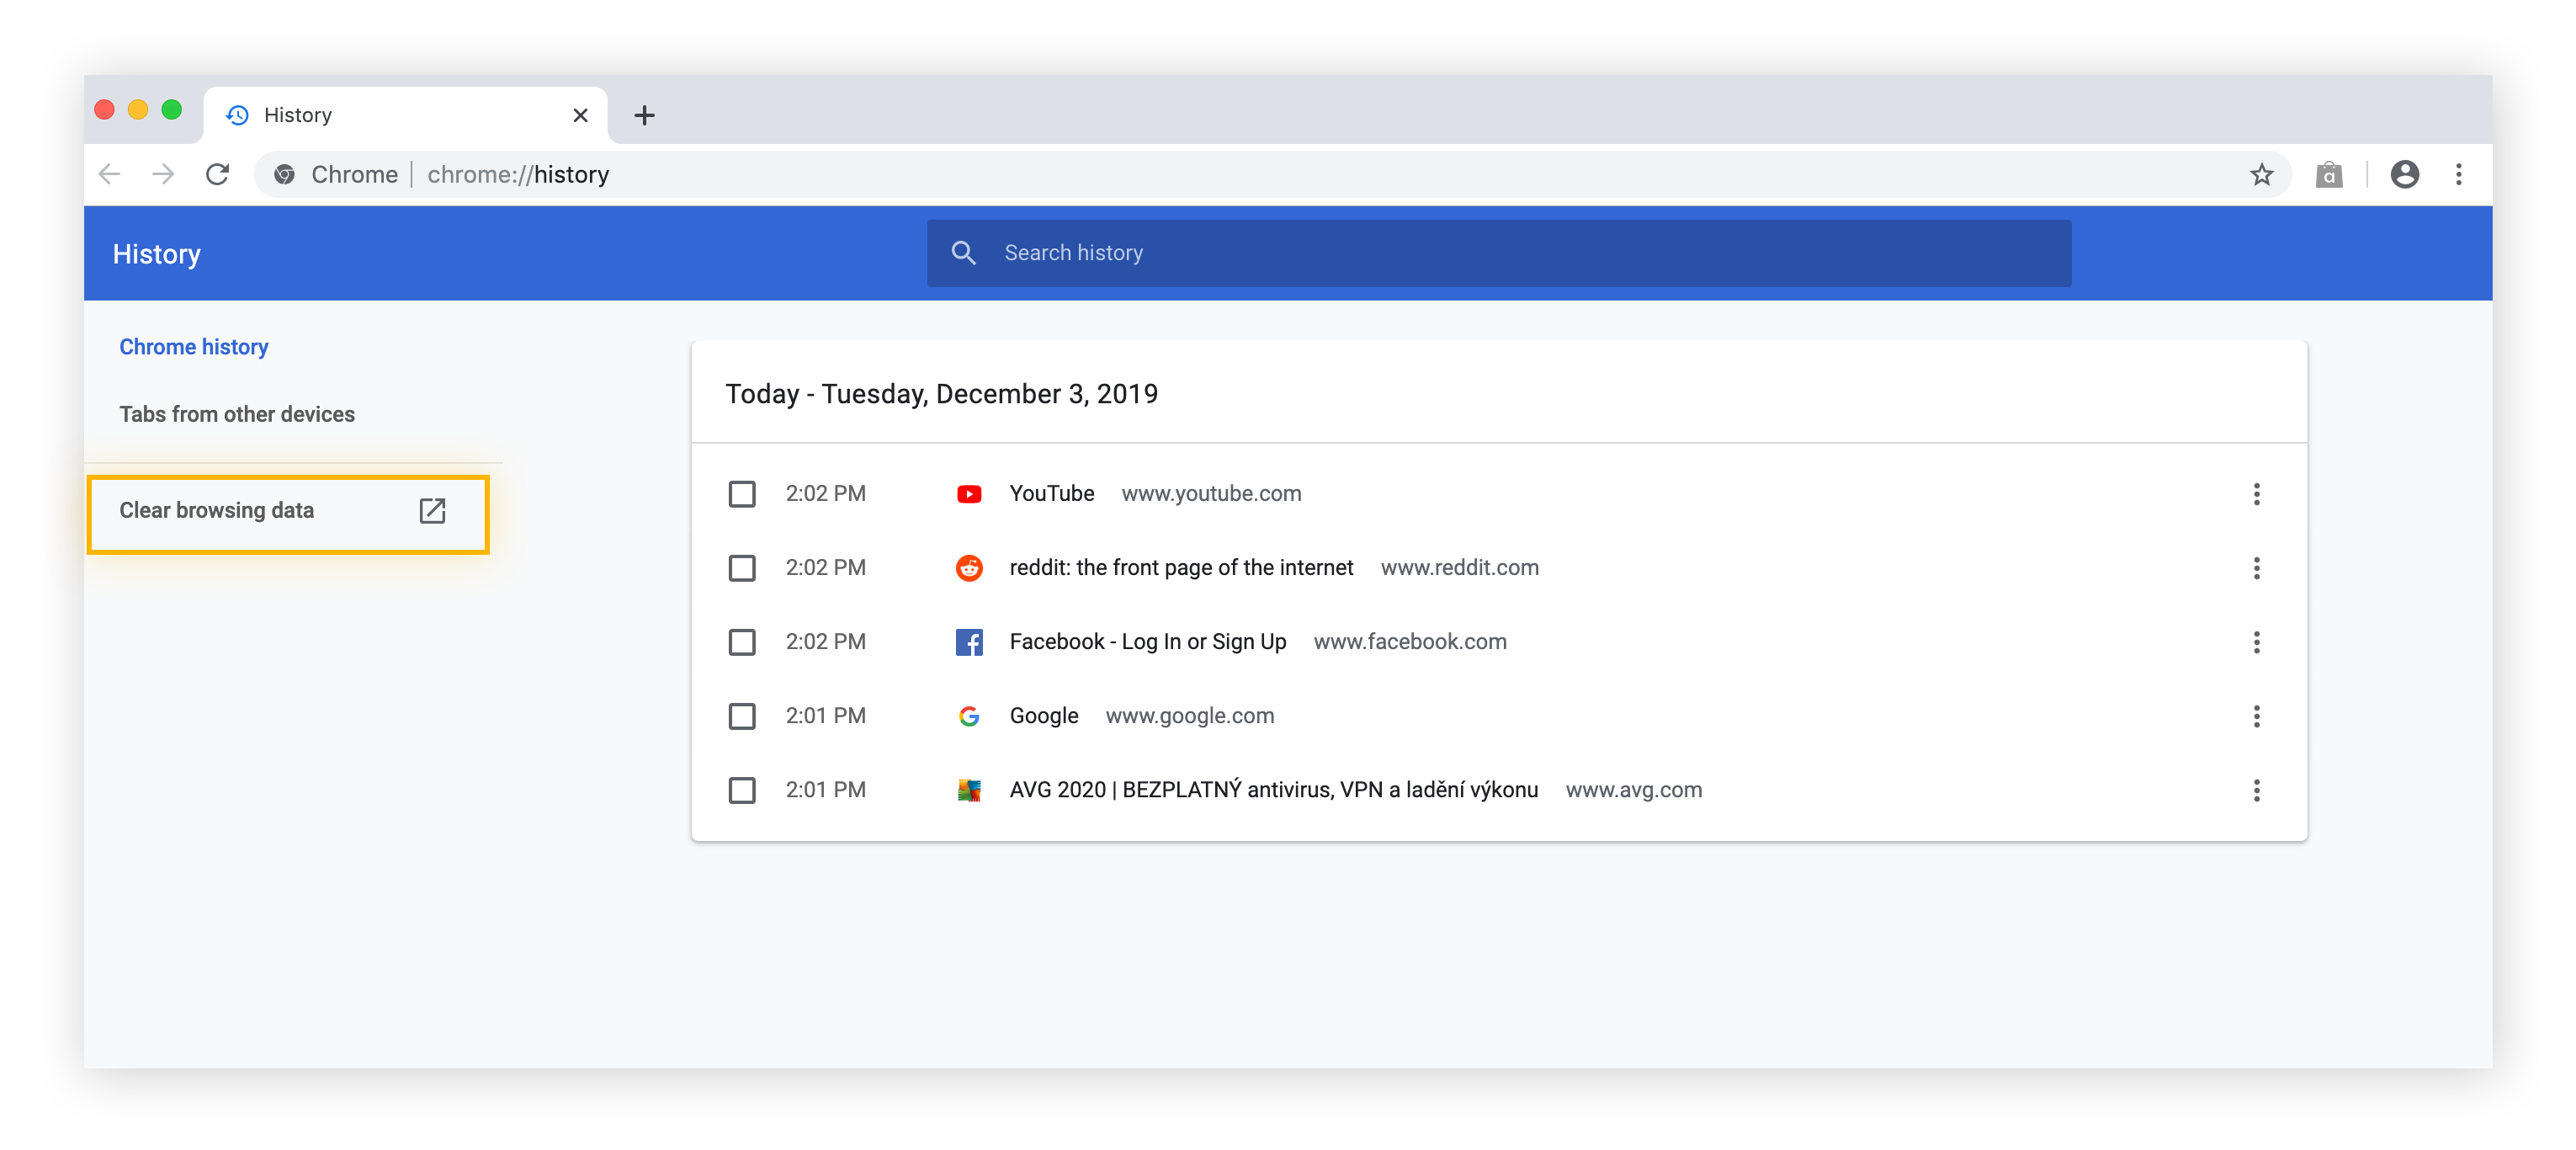2576x1150 pixels.
Task: Open the actions menu for the Google entry
Action: pyautogui.click(x=2257, y=716)
